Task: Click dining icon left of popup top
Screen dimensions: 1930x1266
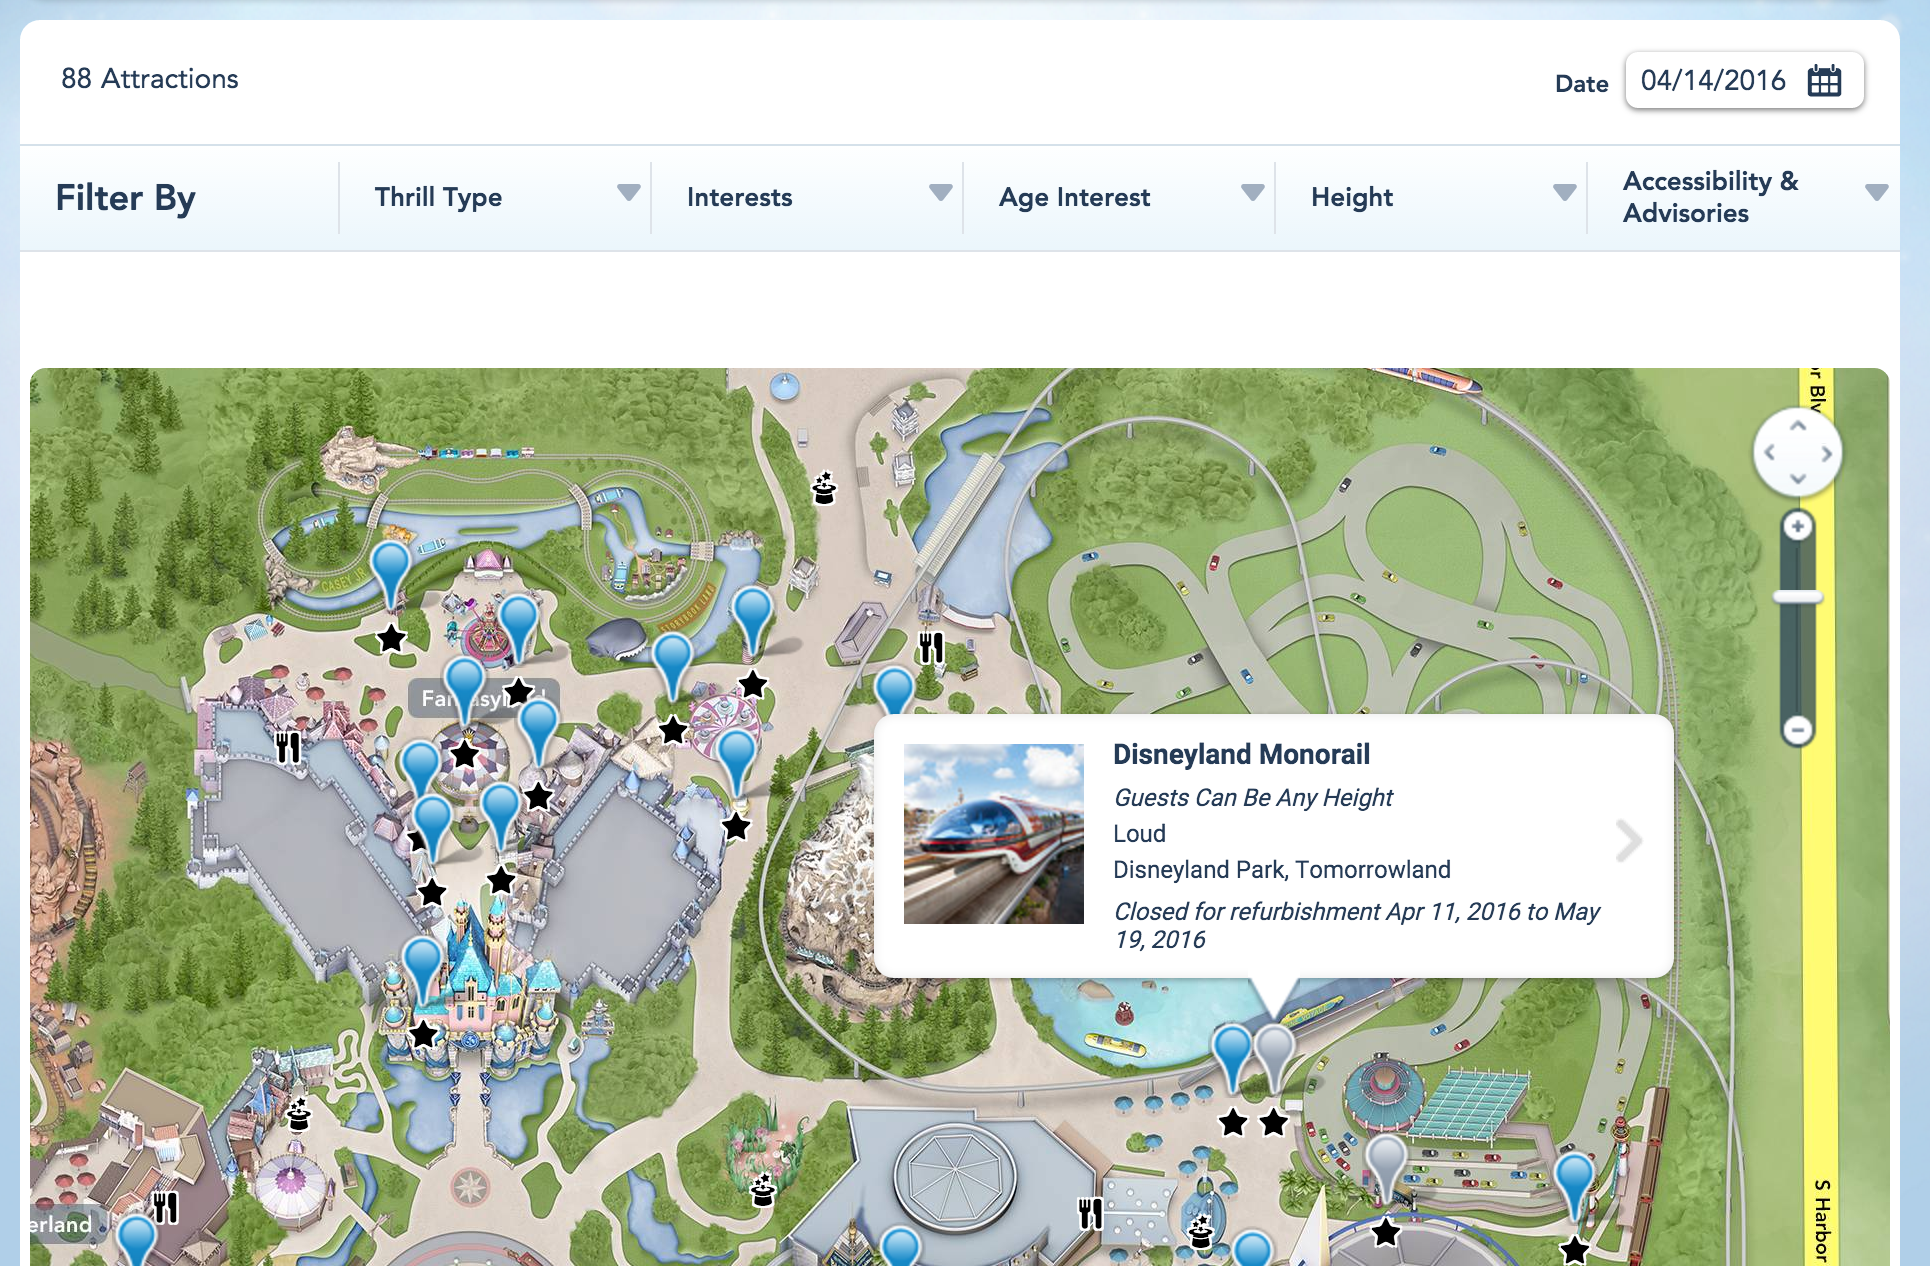Action: [931, 648]
